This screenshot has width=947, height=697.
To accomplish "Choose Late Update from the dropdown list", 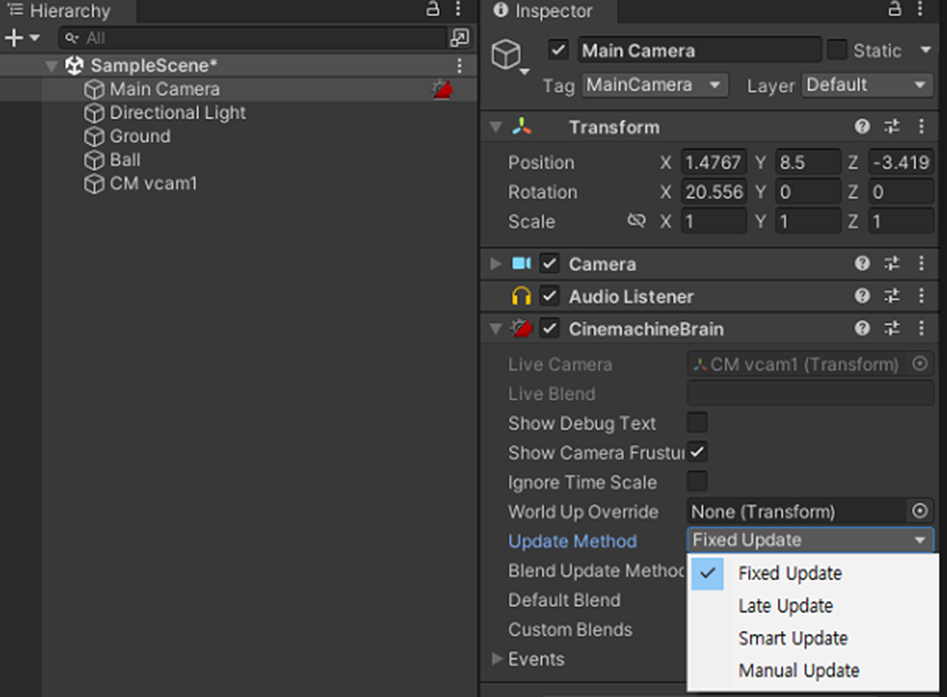I will tap(812, 606).
